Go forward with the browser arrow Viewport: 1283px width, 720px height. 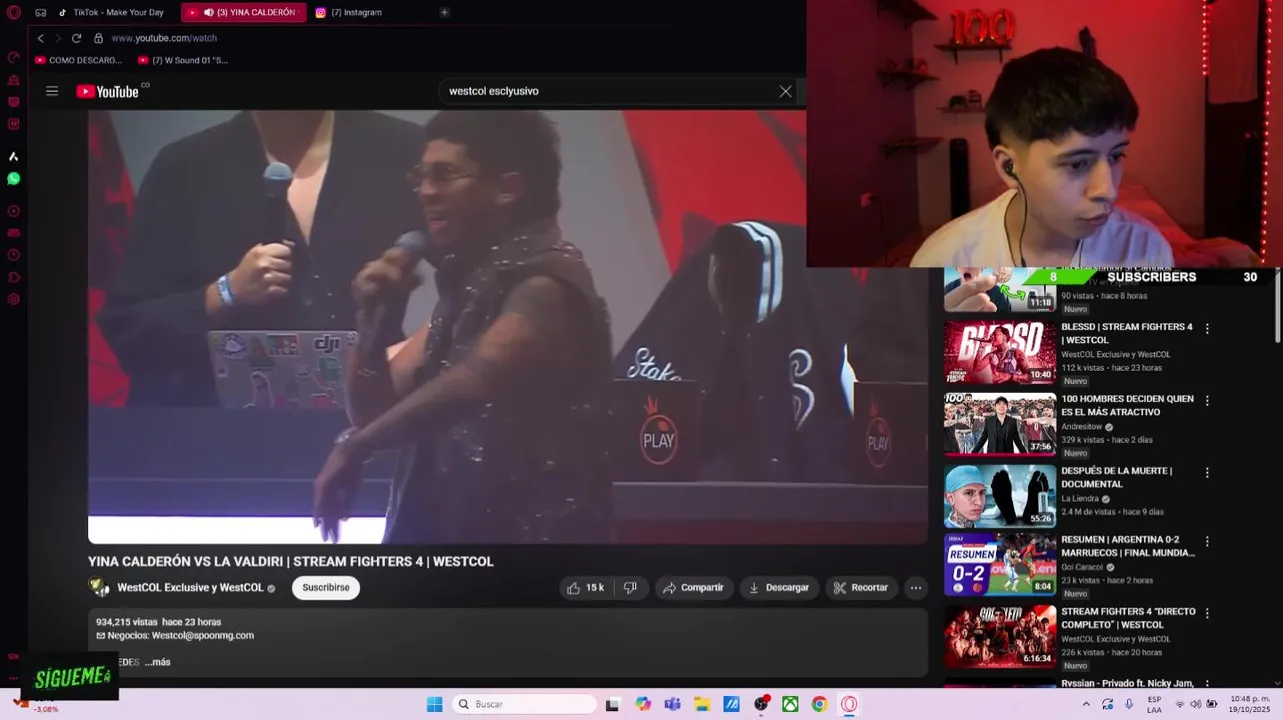pos(58,38)
